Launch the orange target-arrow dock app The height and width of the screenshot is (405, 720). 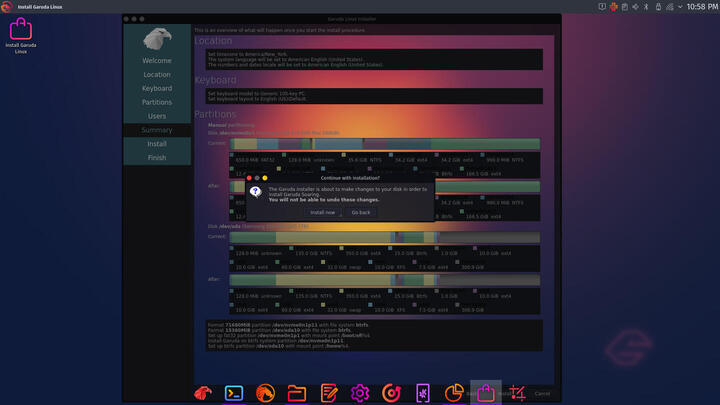point(391,393)
